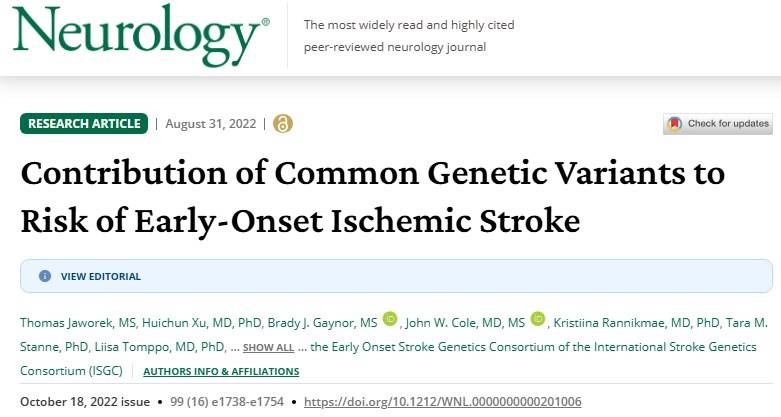Open Brady J. Gaynor's ORCID icon

[390, 319]
